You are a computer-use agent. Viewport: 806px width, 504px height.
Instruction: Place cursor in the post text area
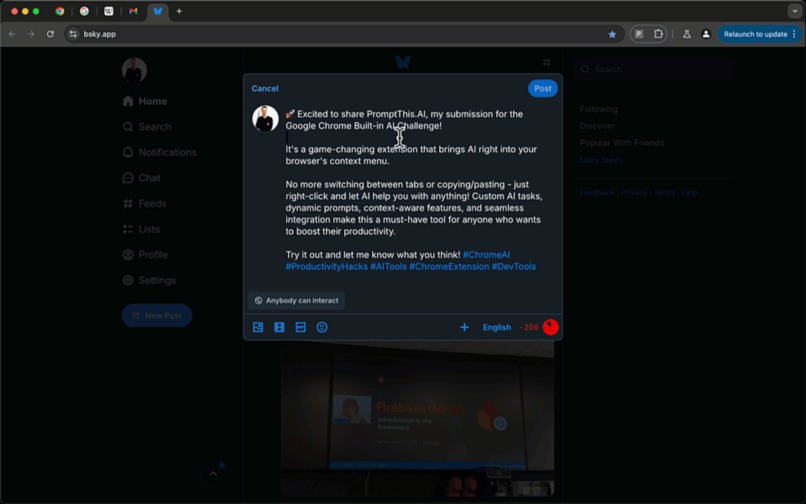pyautogui.click(x=414, y=190)
